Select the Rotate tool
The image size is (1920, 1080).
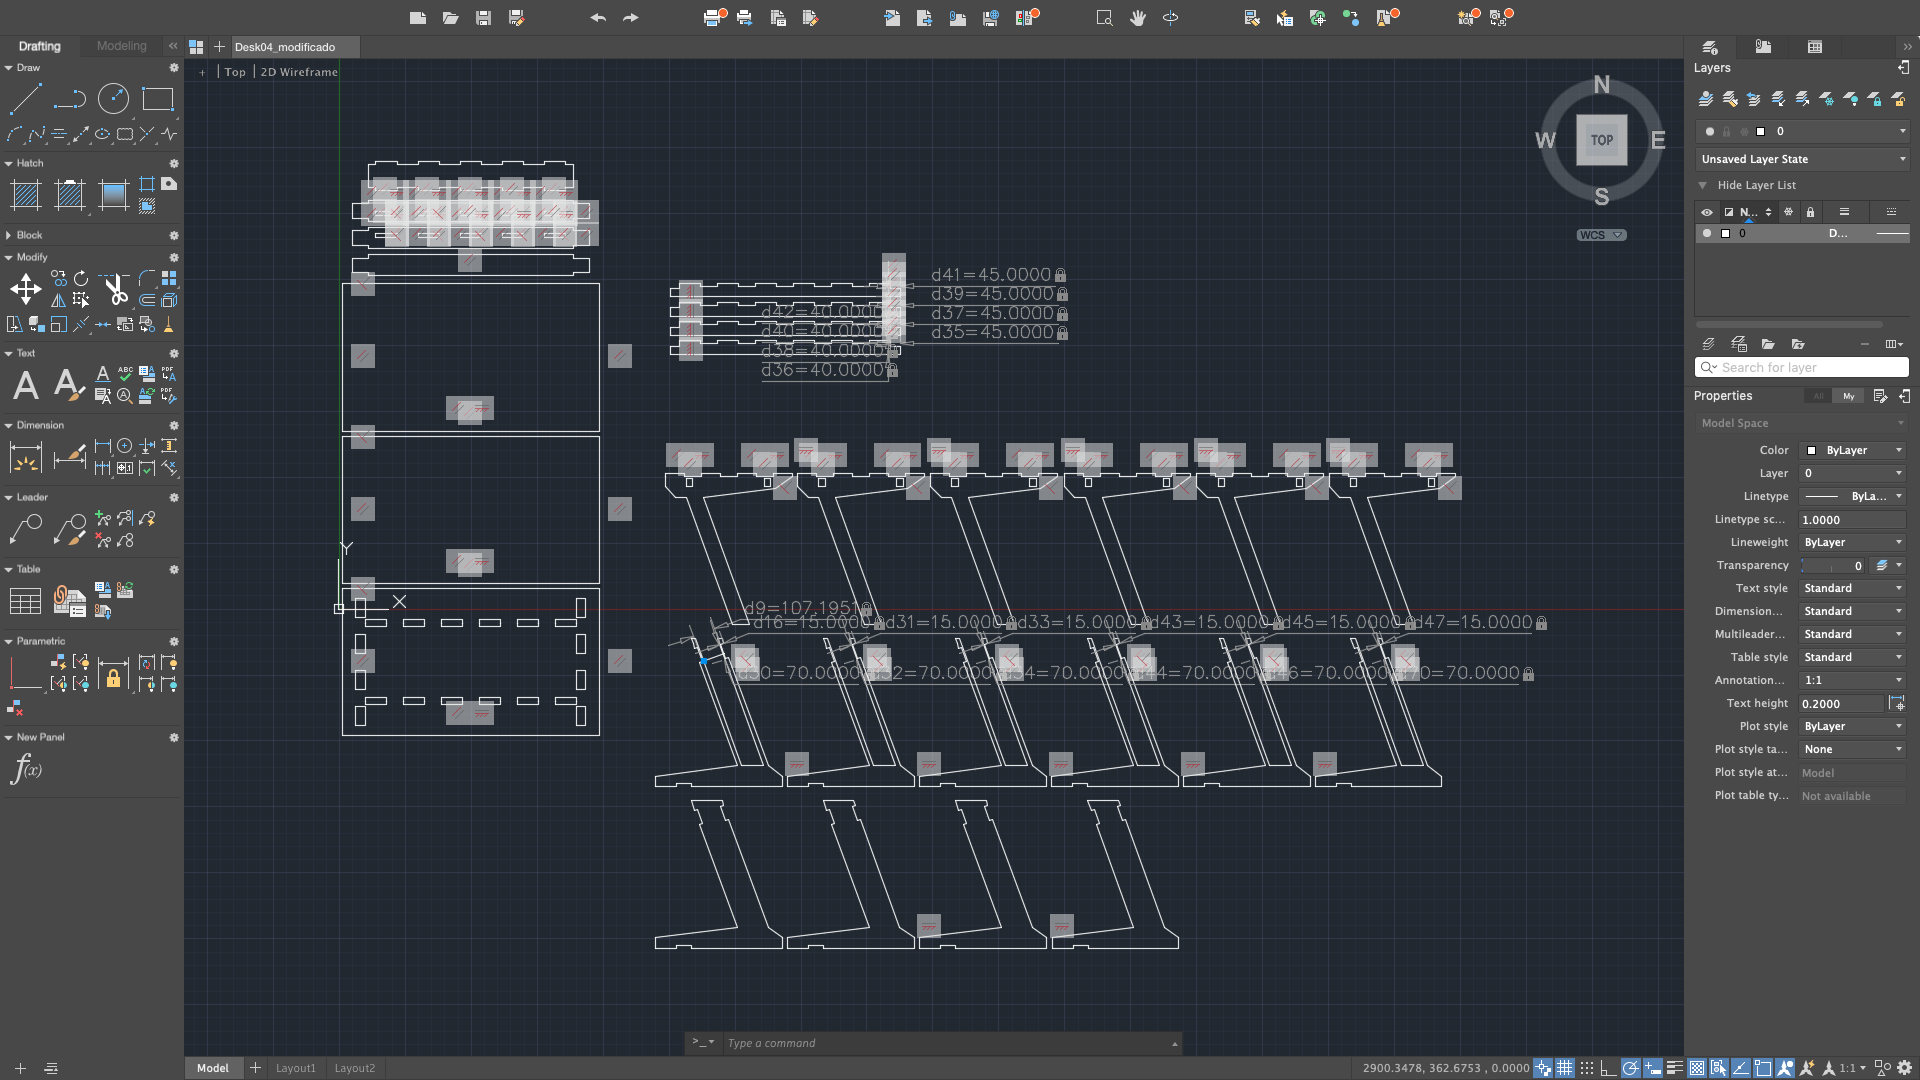click(81, 278)
